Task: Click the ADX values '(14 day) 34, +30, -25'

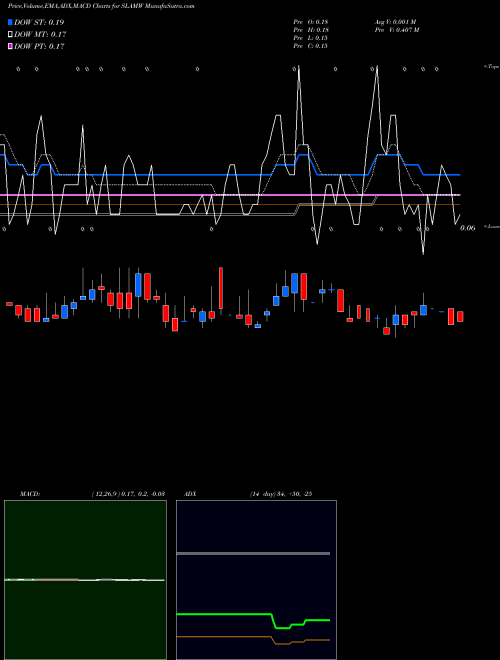Action: click(x=281, y=494)
